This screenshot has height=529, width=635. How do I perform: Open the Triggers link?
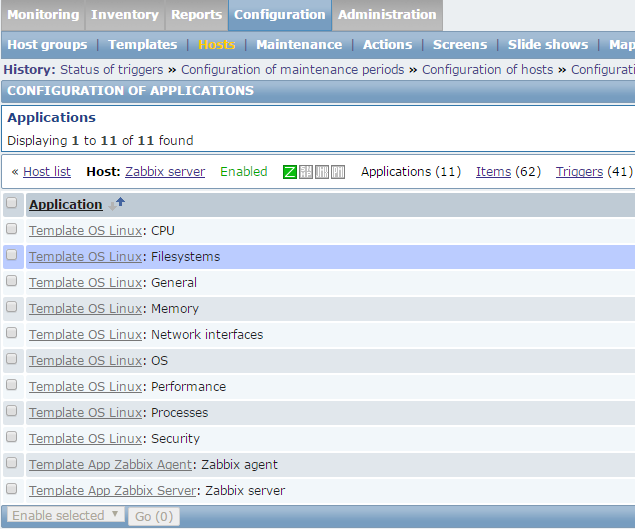click(580, 172)
